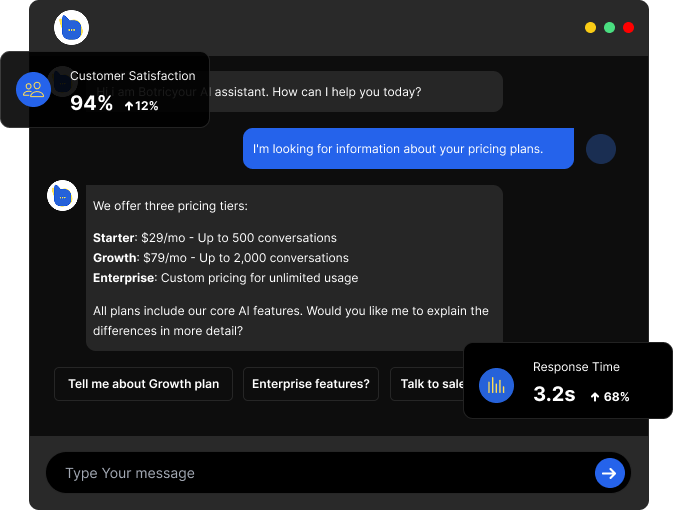Image resolution: width=673 pixels, height=510 pixels.
Task: Click the red window control dot
Action: (x=628, y=28)
